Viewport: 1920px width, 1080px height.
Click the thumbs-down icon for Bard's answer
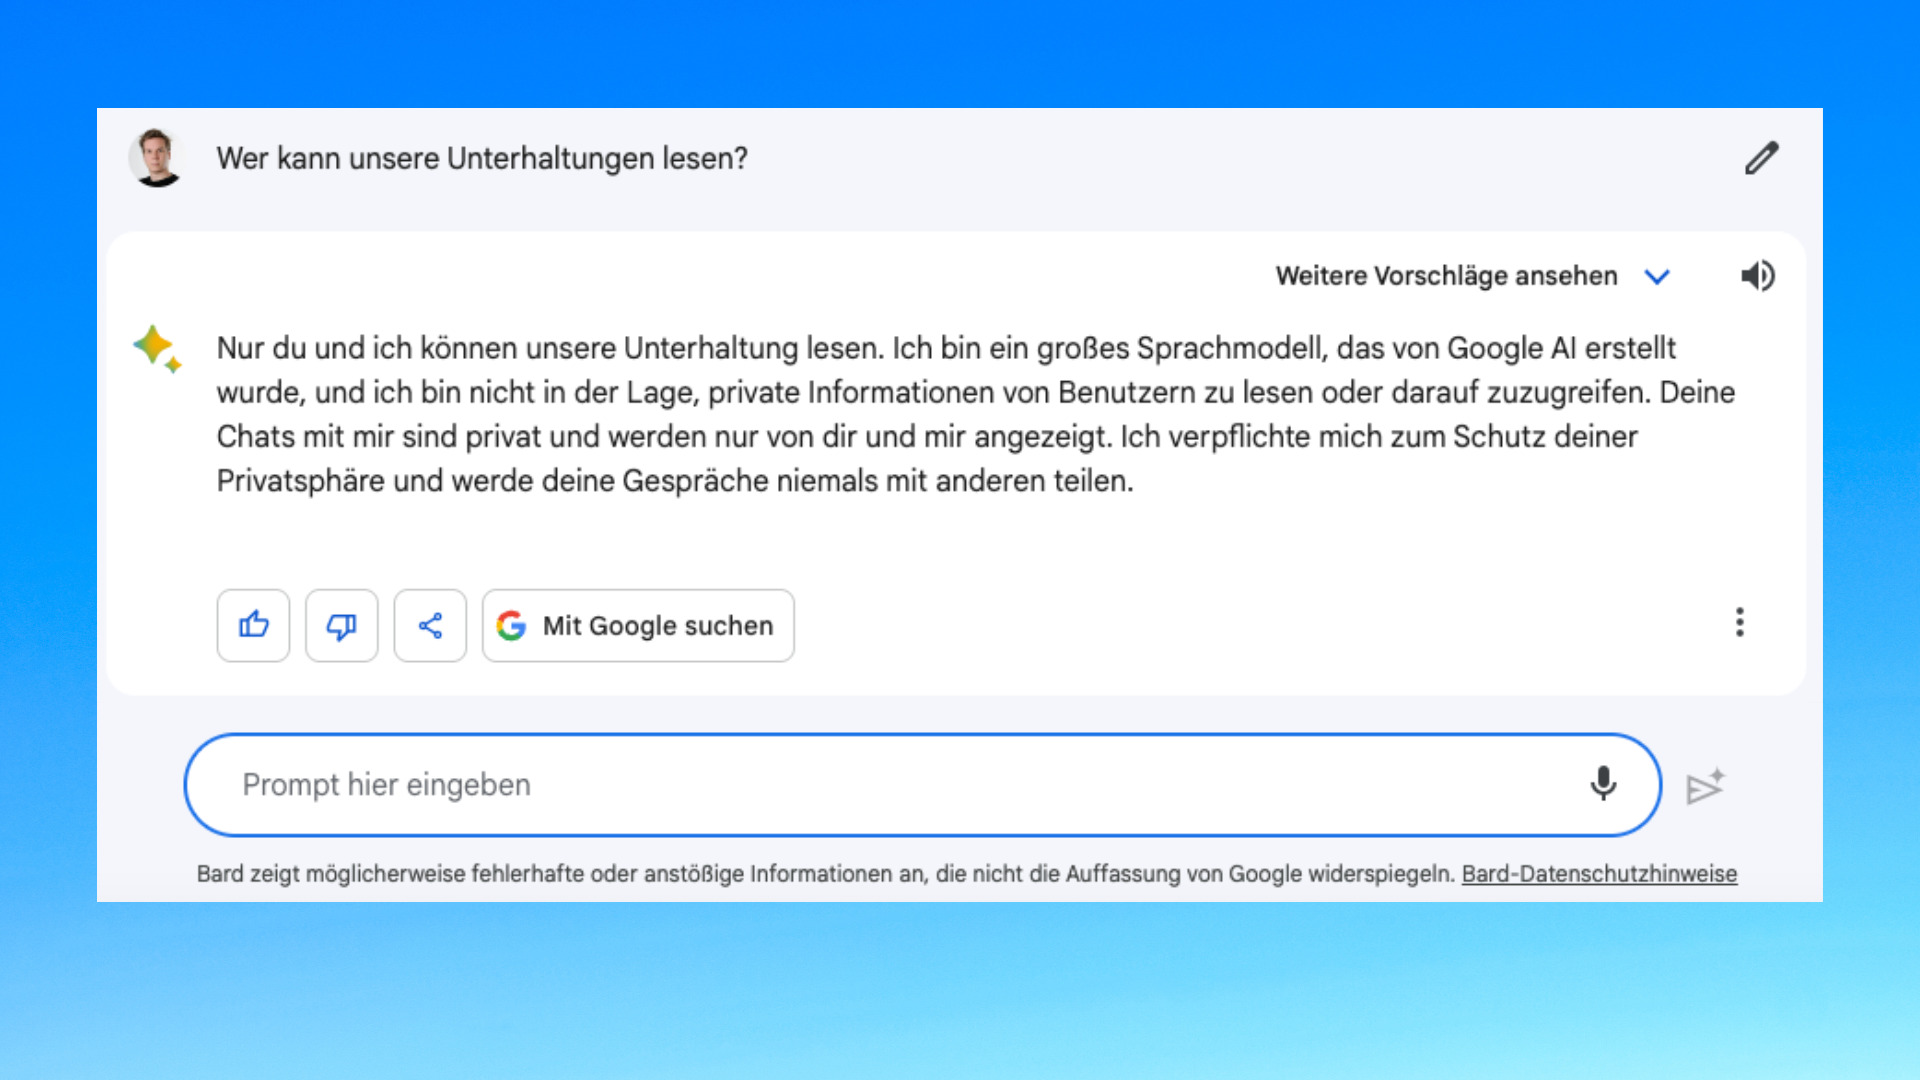pos(342,625)
